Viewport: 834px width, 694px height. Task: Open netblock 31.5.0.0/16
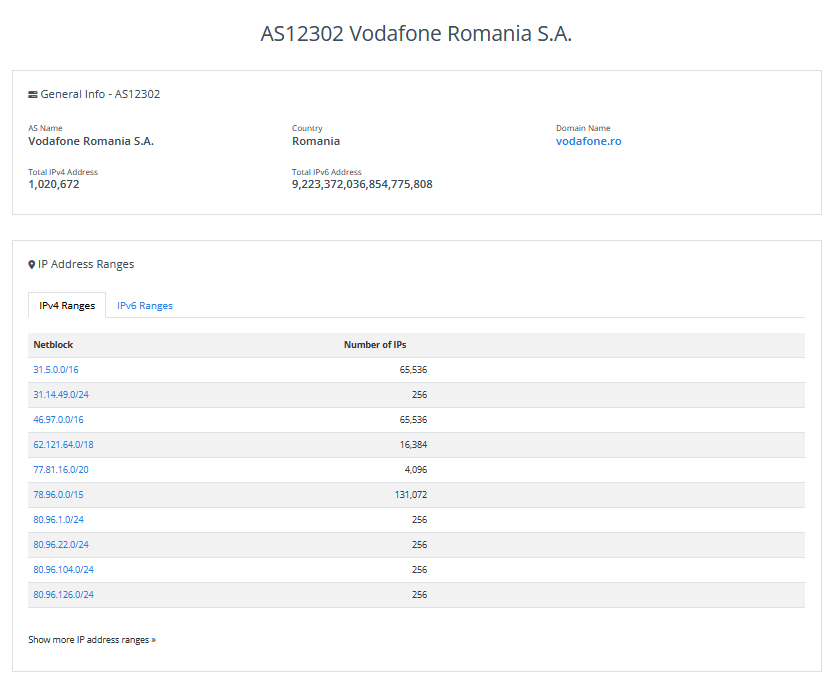[56, 370]
